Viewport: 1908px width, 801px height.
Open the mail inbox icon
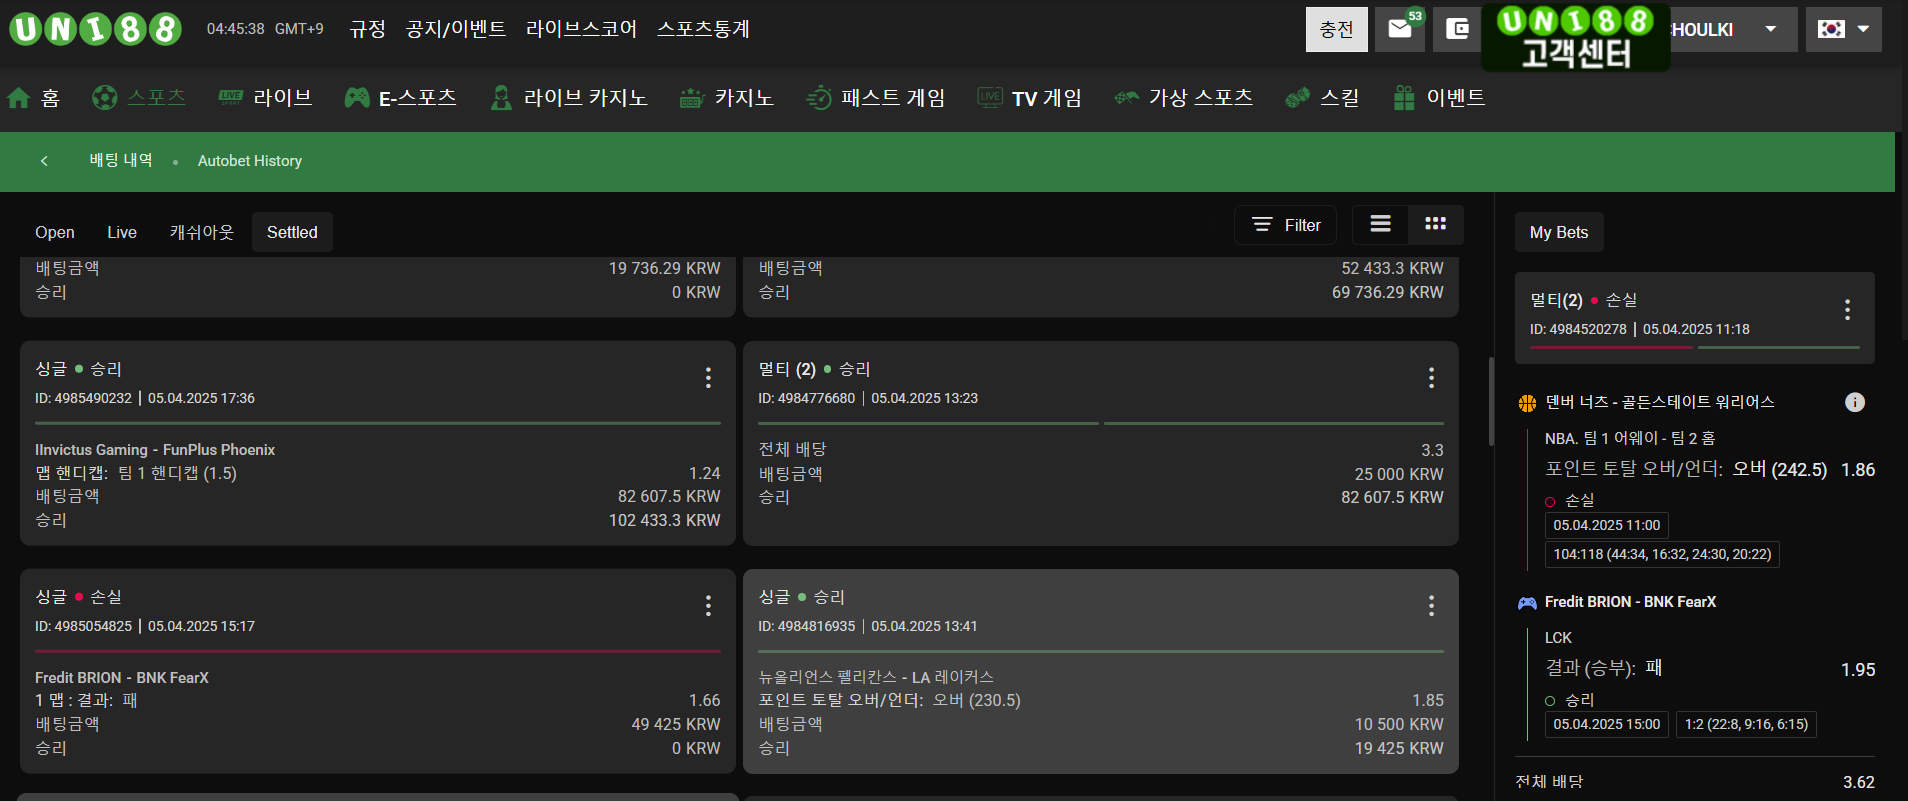(x=1400, y=29)
